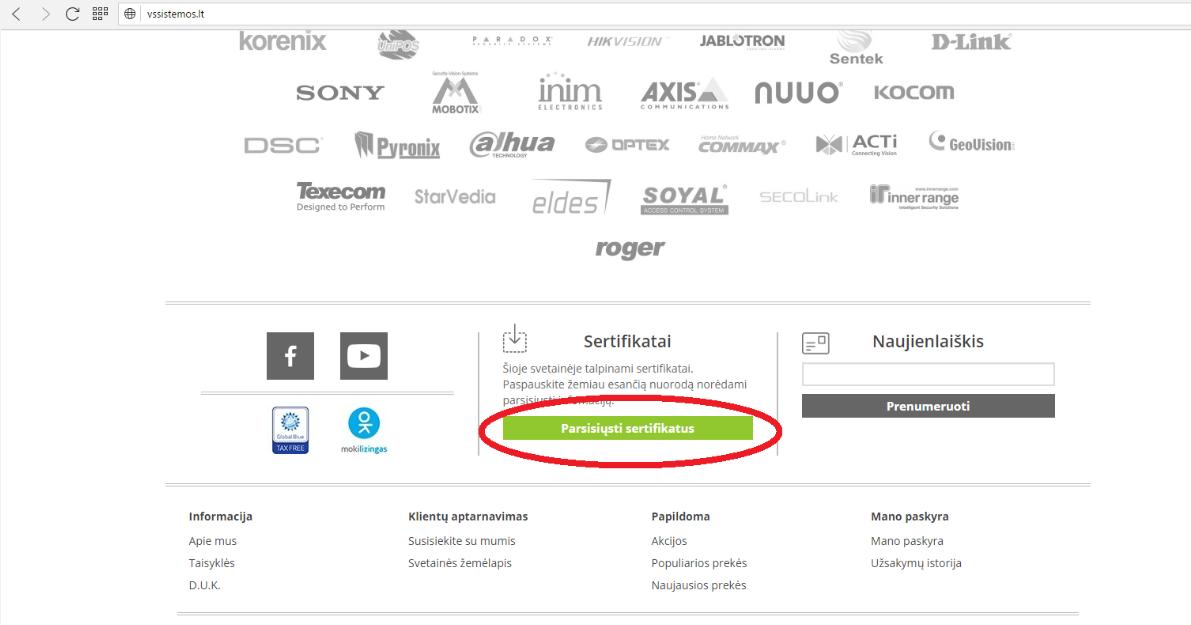Image resolution: width=1191 pixels, height=625 pixels.
Task: Open the Mobotix brand logo
Action: [455, 93]
